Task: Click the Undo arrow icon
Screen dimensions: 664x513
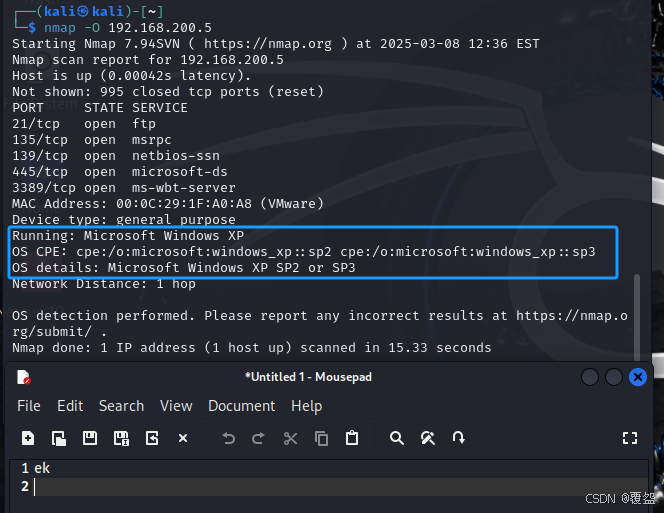Action: point(229,438)
